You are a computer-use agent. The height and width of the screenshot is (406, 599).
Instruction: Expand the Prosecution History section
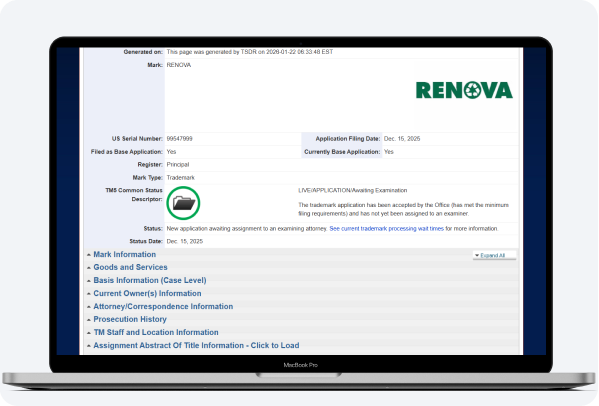coord(130,319)
